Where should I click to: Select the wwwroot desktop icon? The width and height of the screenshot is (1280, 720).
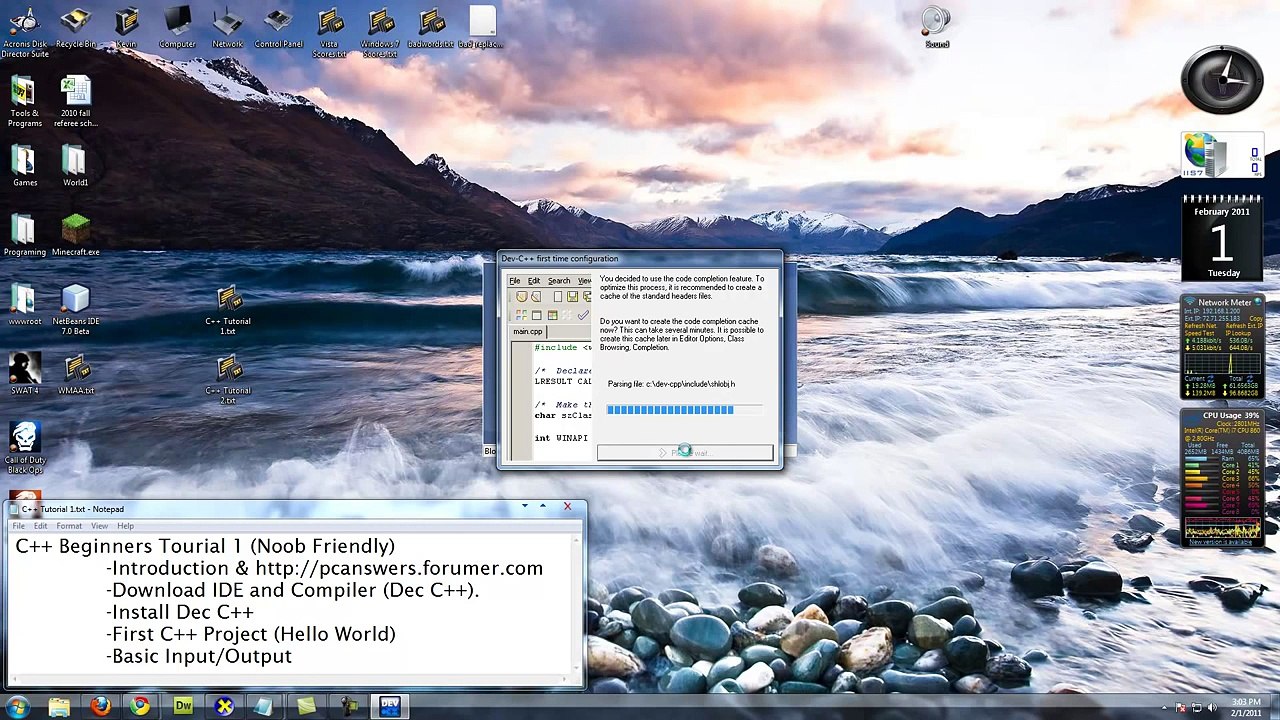pos(25,305)
